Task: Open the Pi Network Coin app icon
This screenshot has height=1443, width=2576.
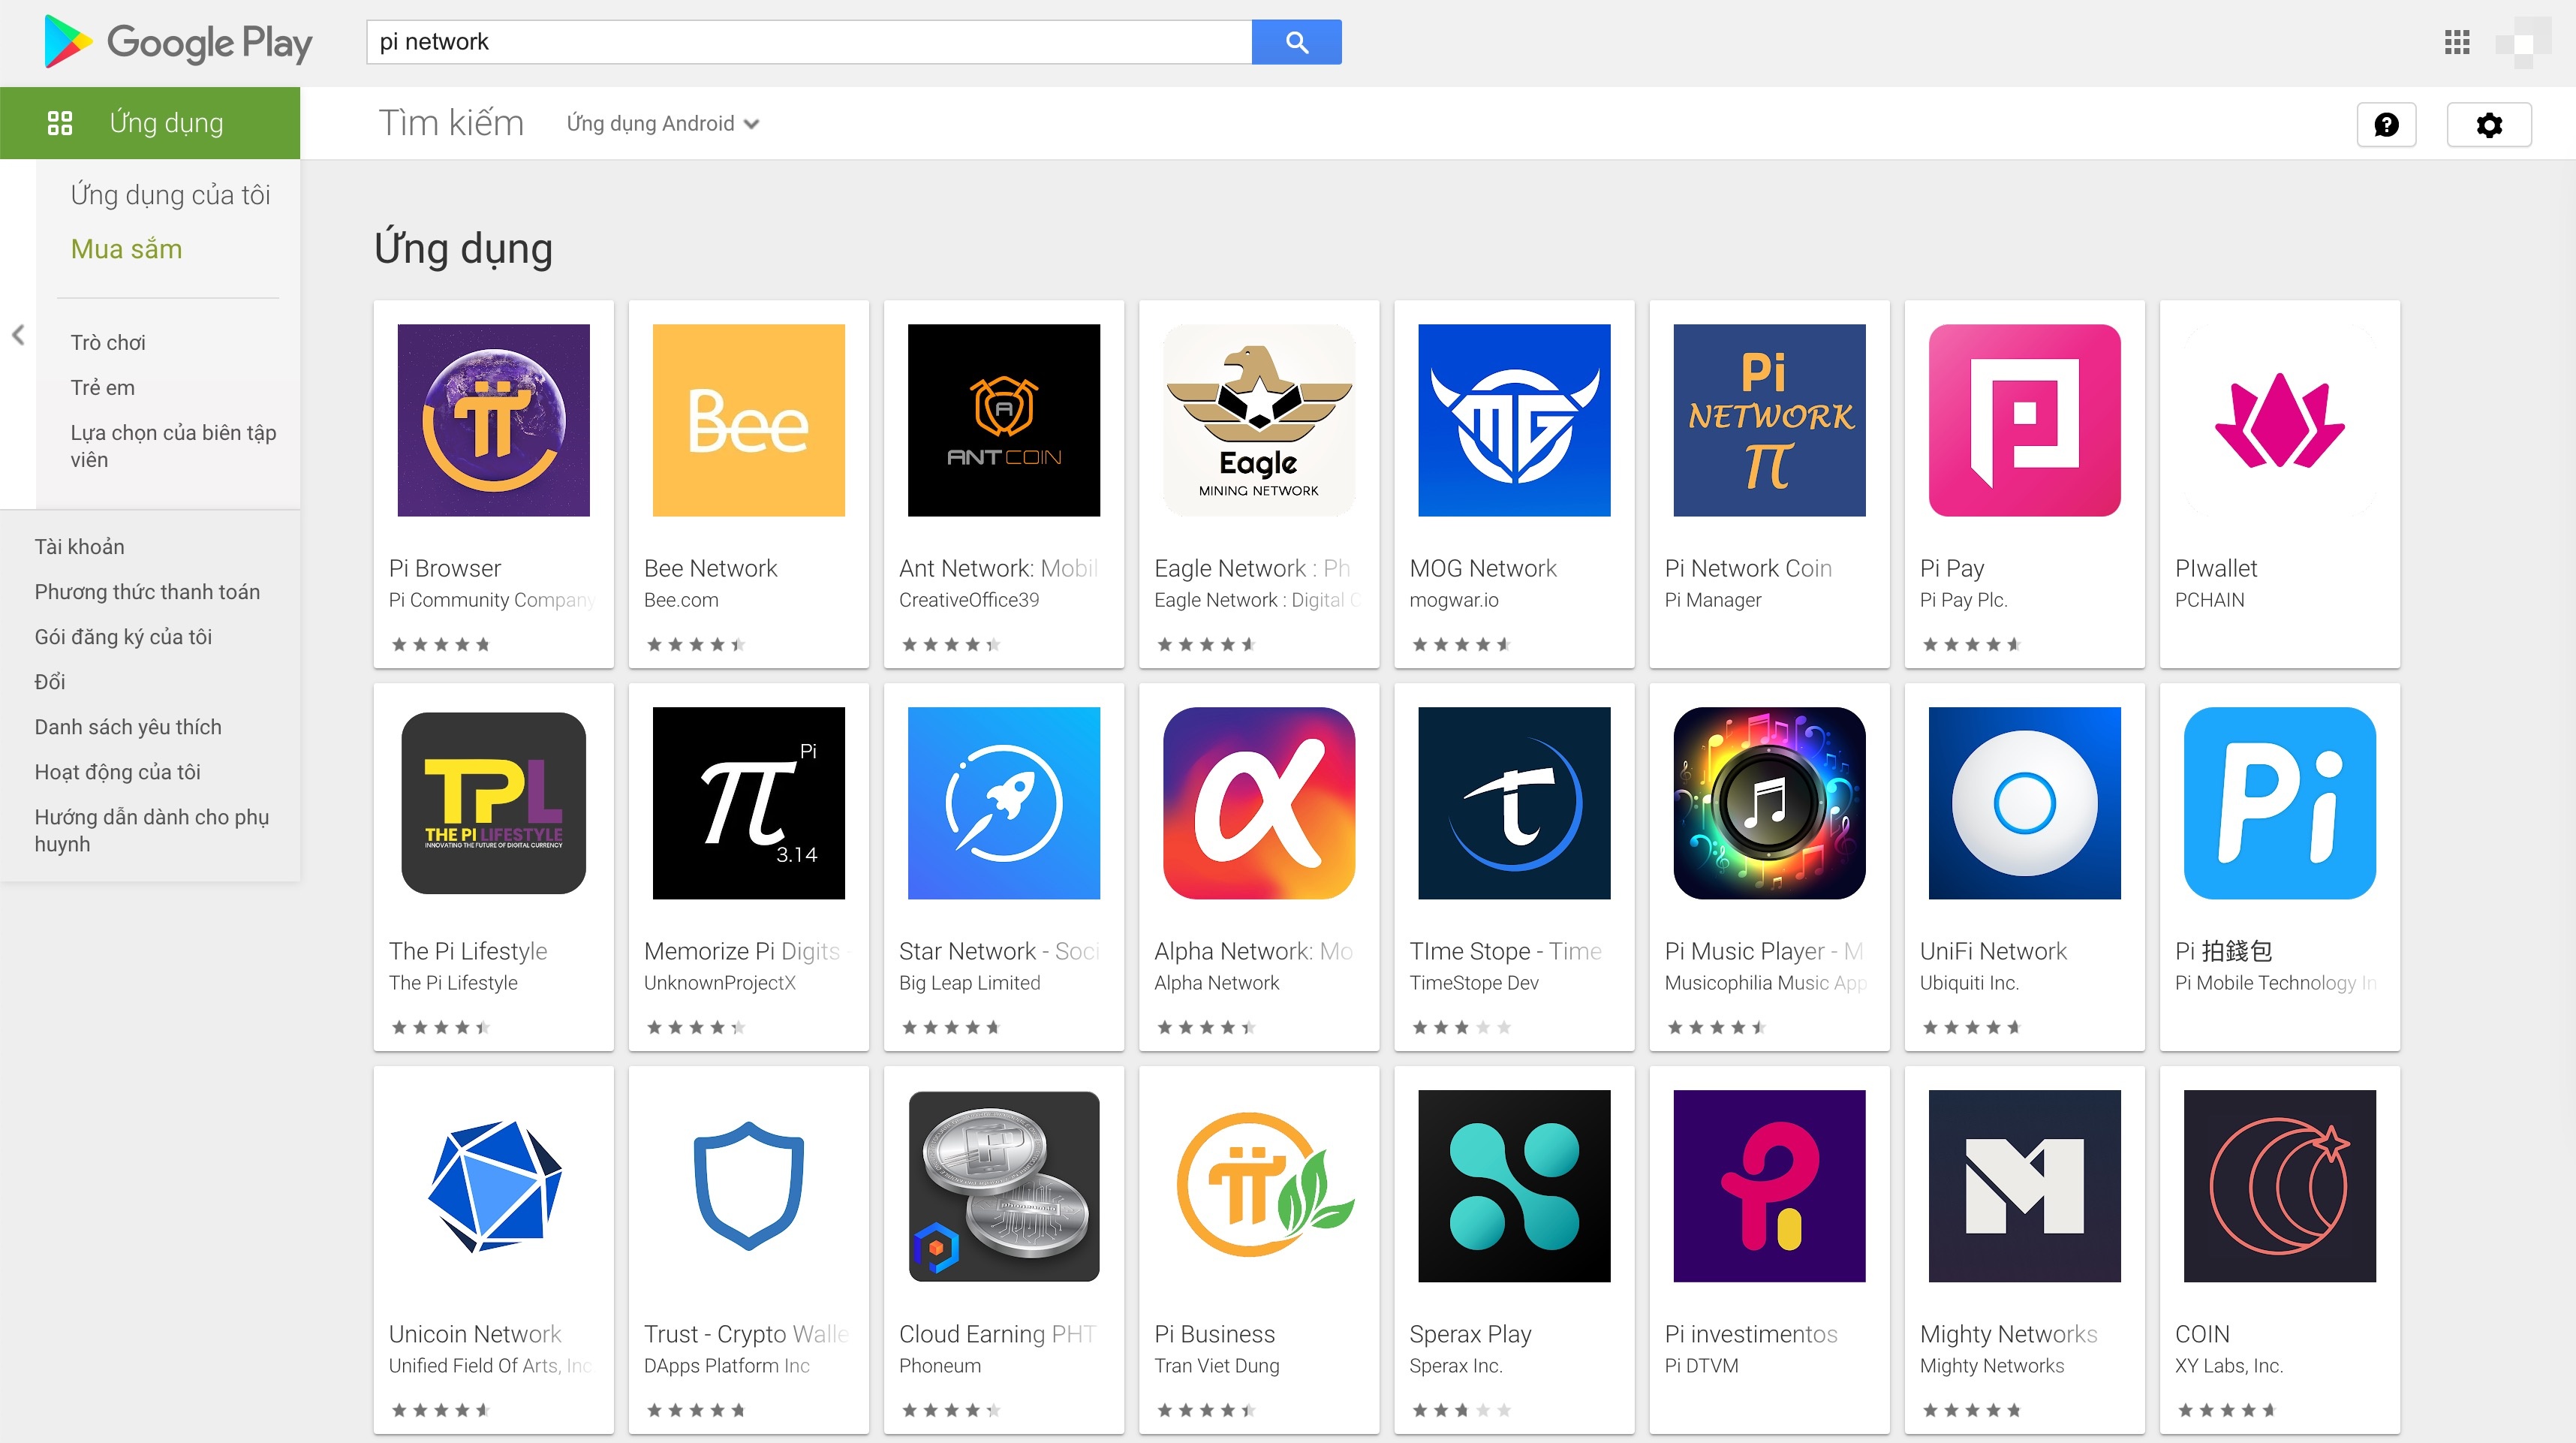Action: pos(1768,419)
